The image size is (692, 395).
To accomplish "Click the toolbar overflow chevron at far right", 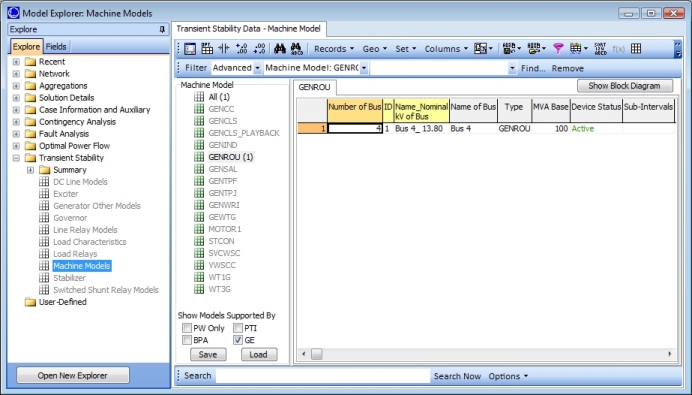I will [x=678, y=49].
